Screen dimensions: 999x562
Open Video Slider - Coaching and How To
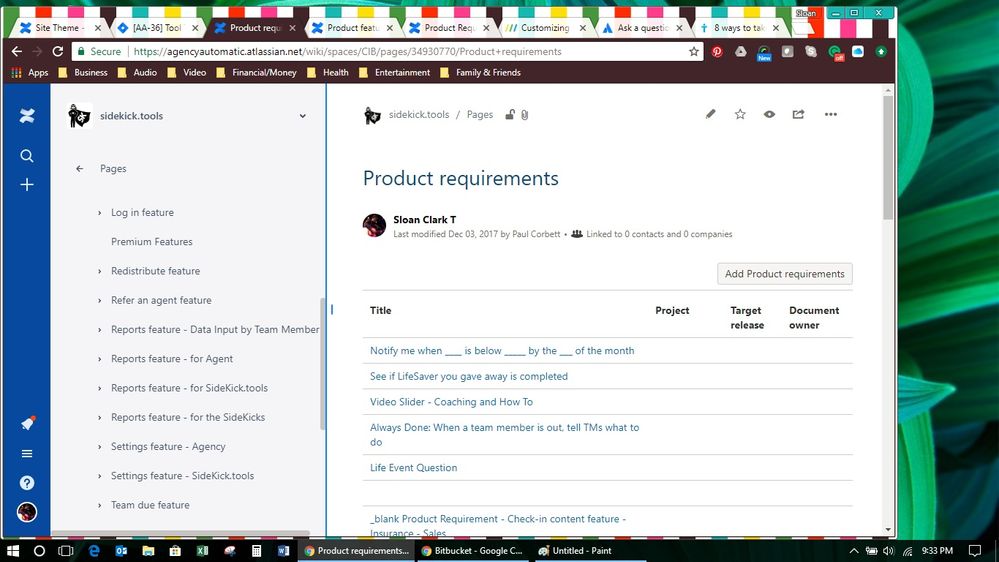(451, 402)
